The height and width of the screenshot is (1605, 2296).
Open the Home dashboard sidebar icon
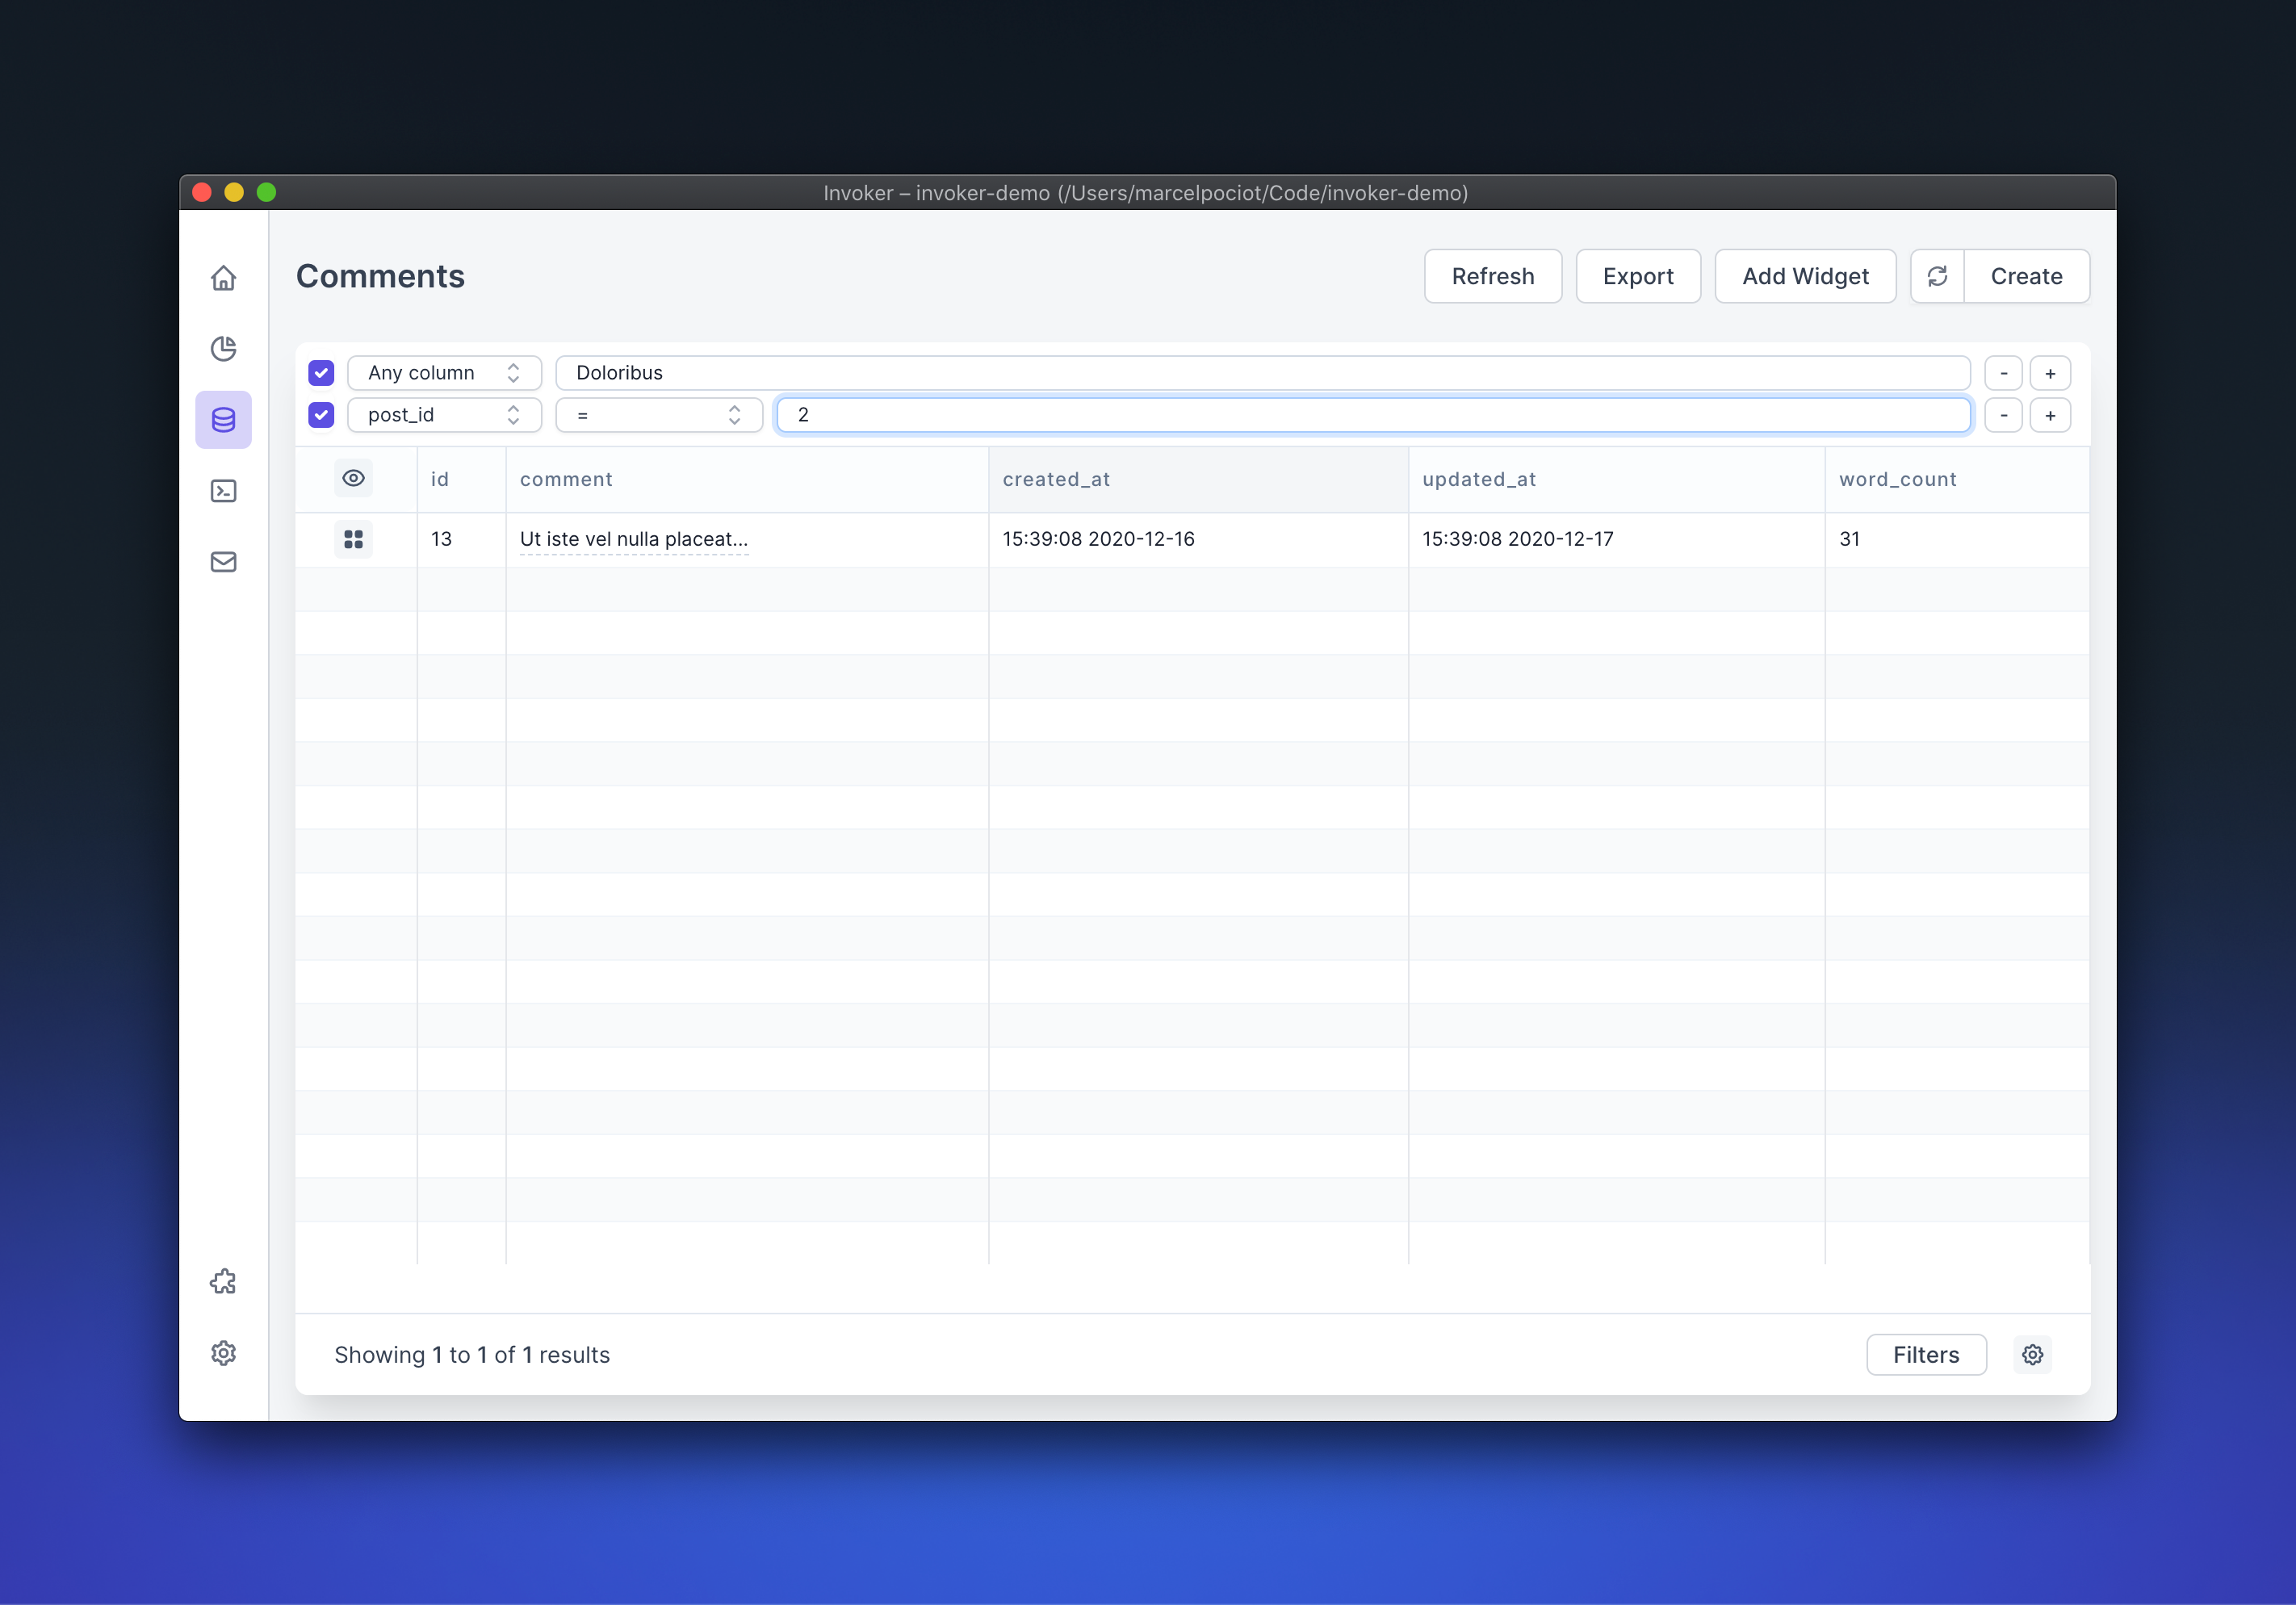[x=223, y=277]
